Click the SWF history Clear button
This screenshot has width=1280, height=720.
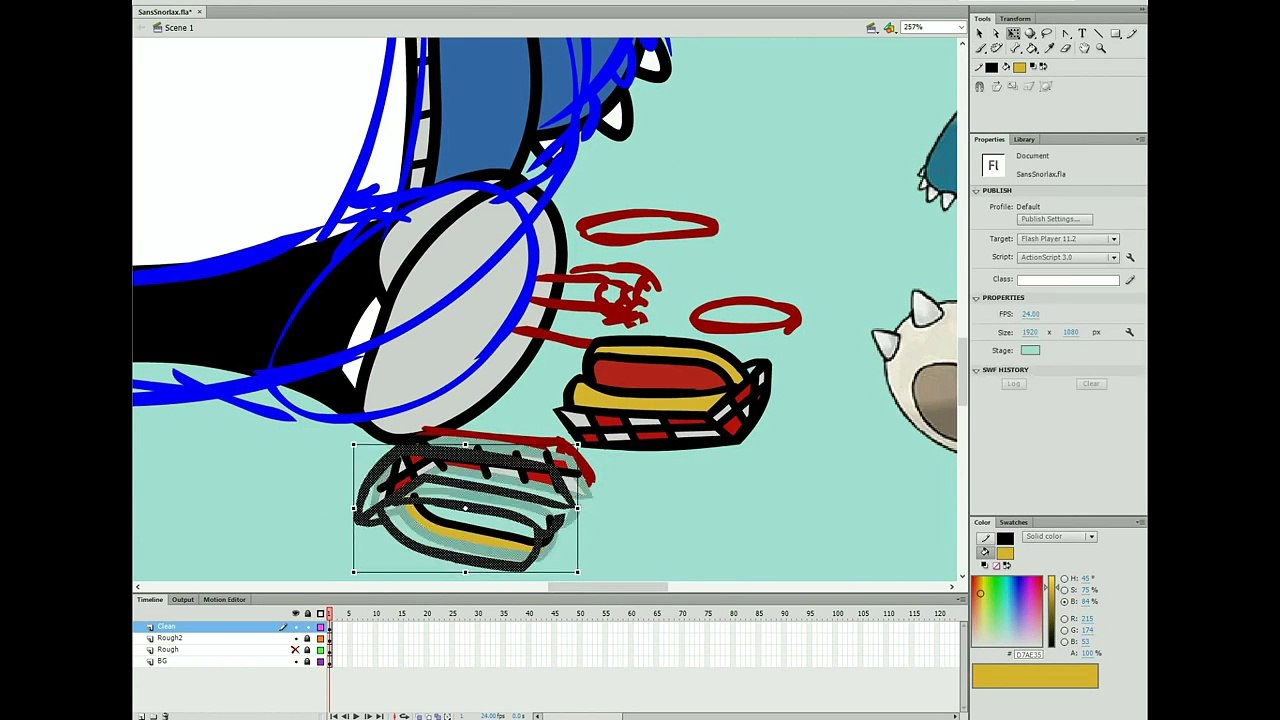pyautogui.click(x=1091, y=384)
